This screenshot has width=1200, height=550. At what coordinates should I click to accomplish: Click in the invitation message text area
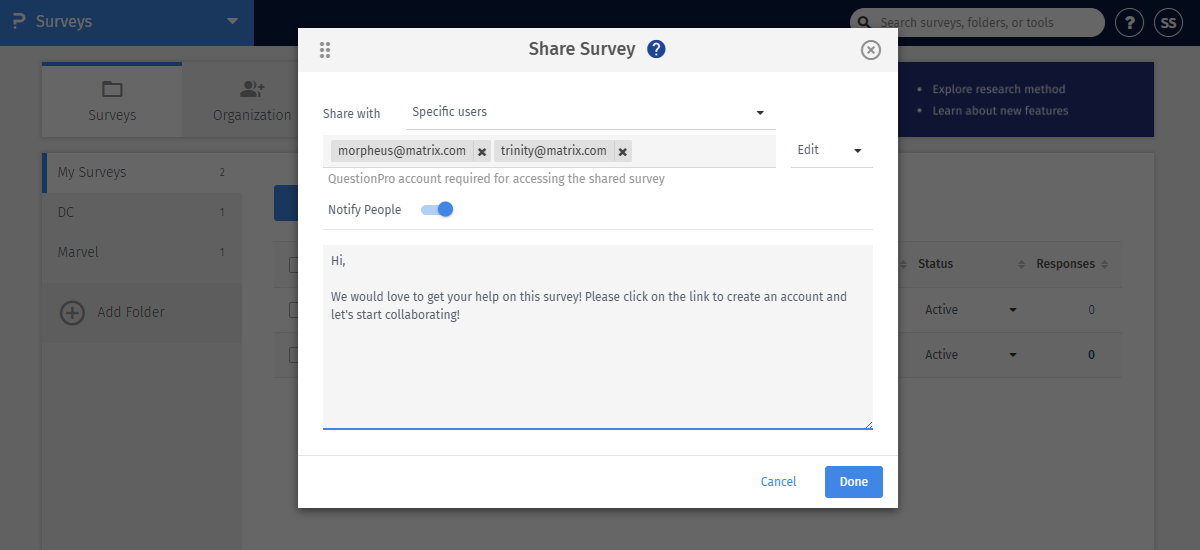tap(598, 337)
